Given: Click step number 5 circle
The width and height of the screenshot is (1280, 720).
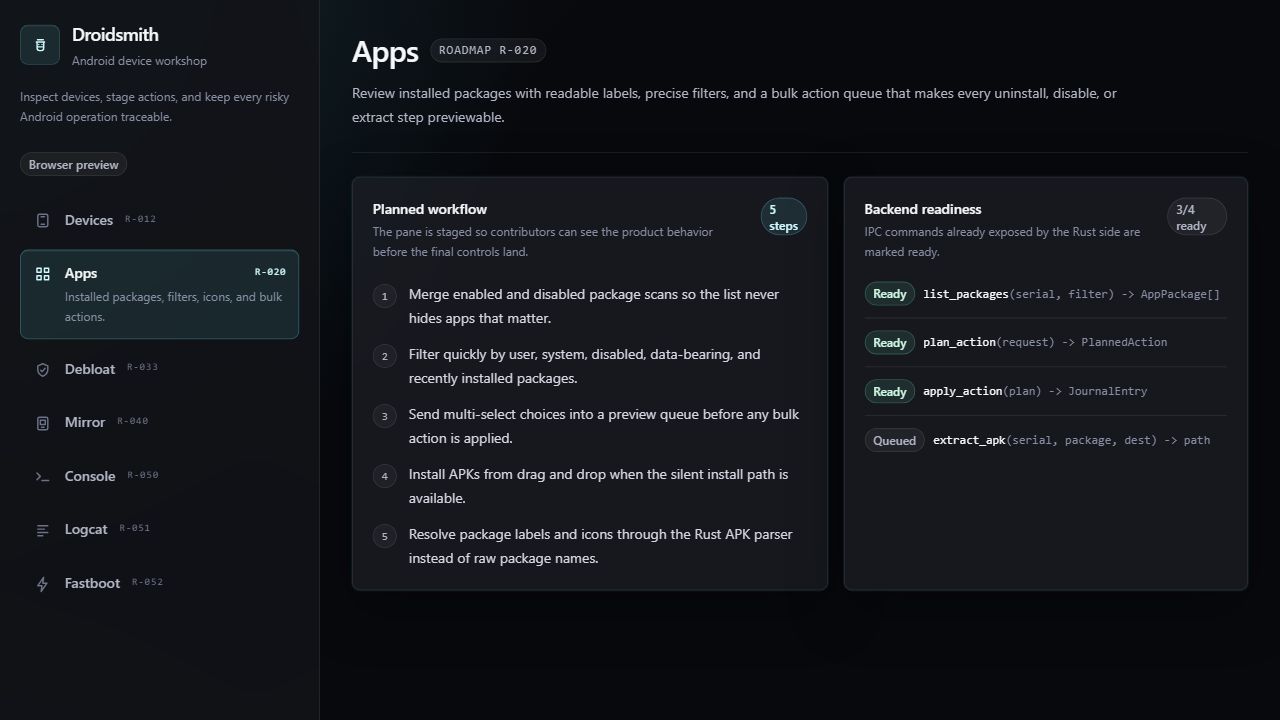Looking at the screenshot, I should (x=385, y=536).
